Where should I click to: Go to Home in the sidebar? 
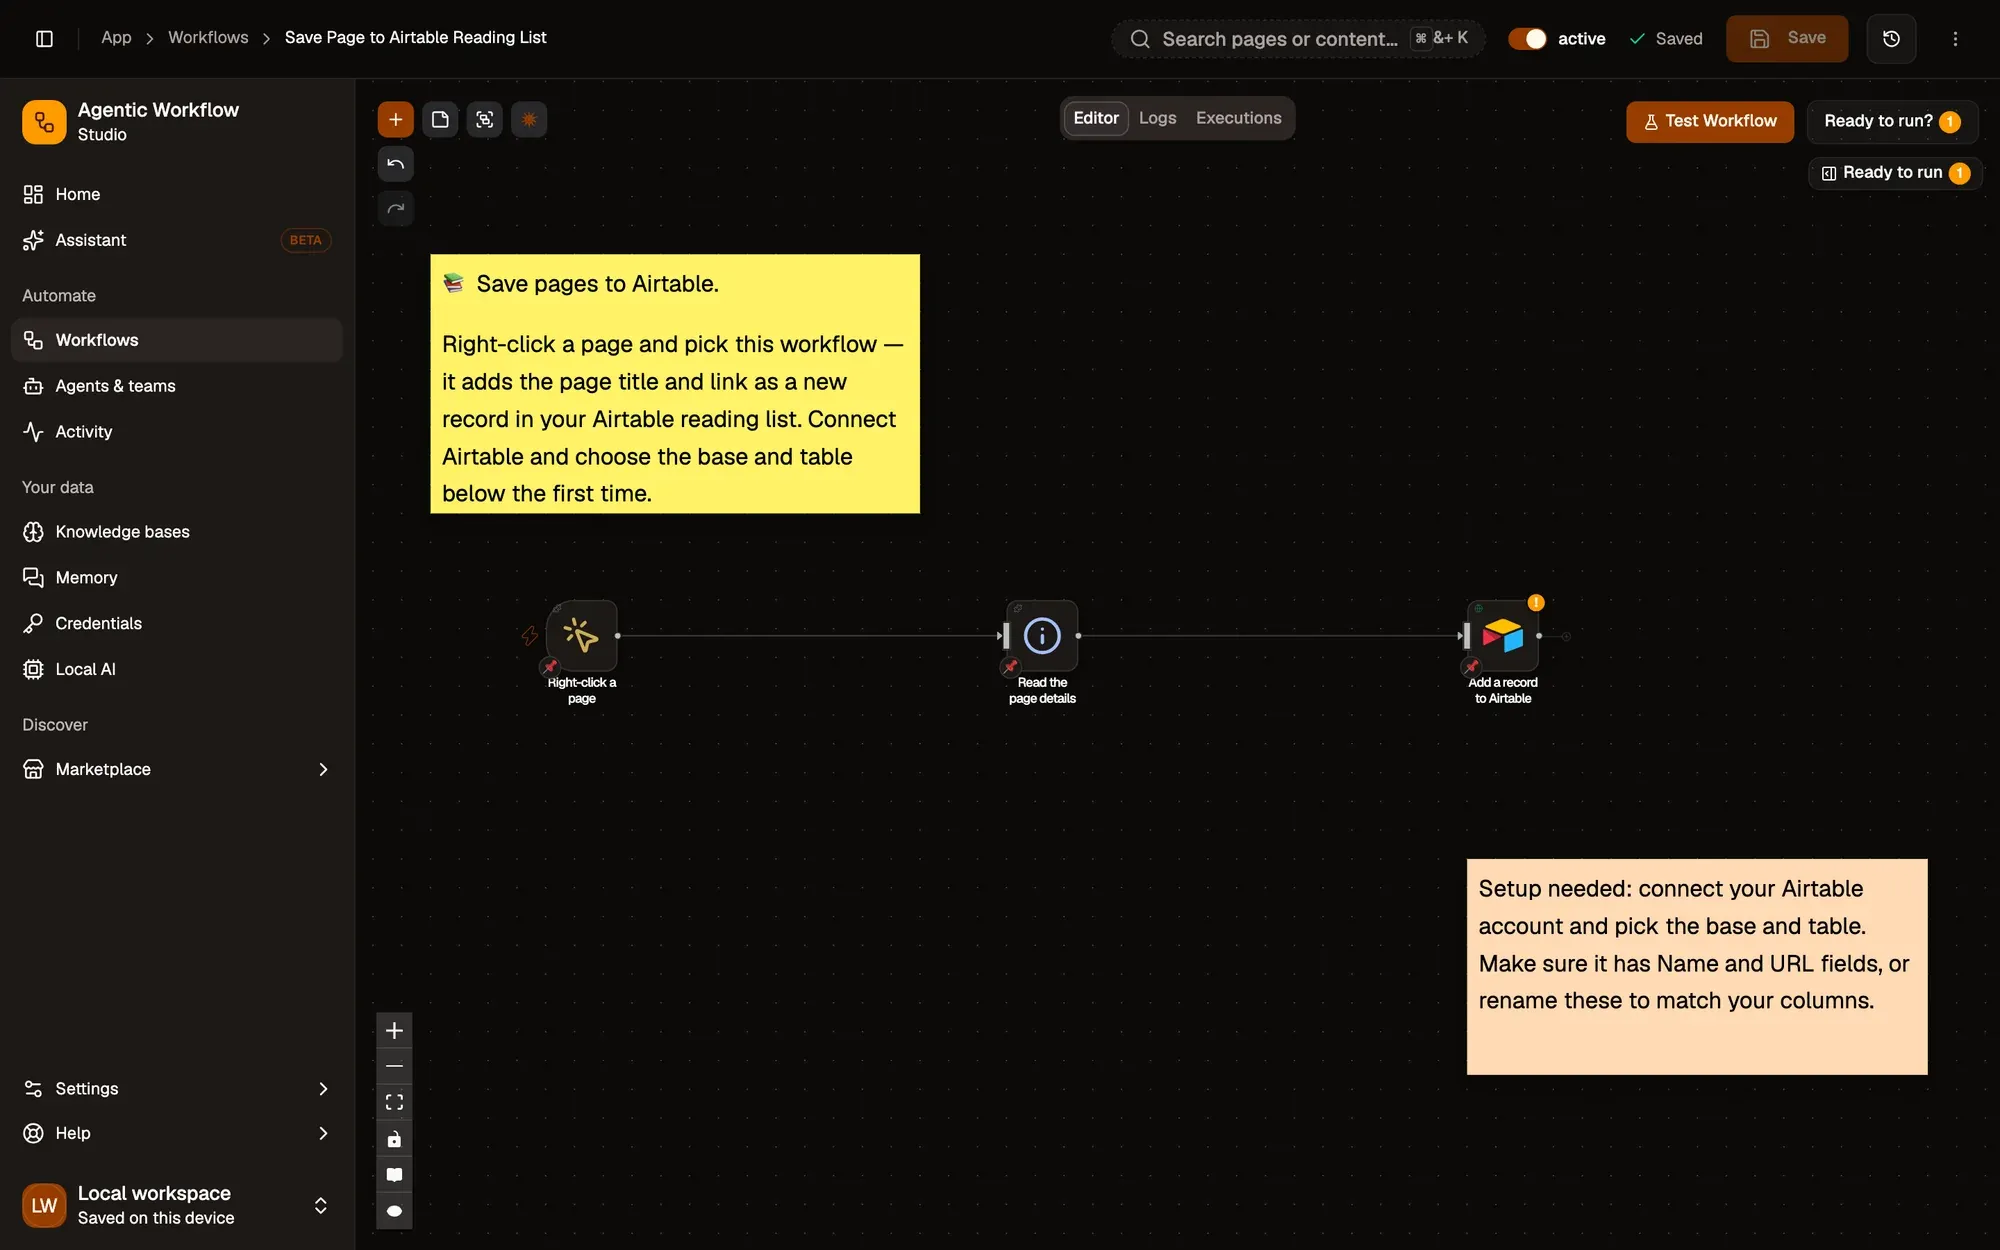177,194
